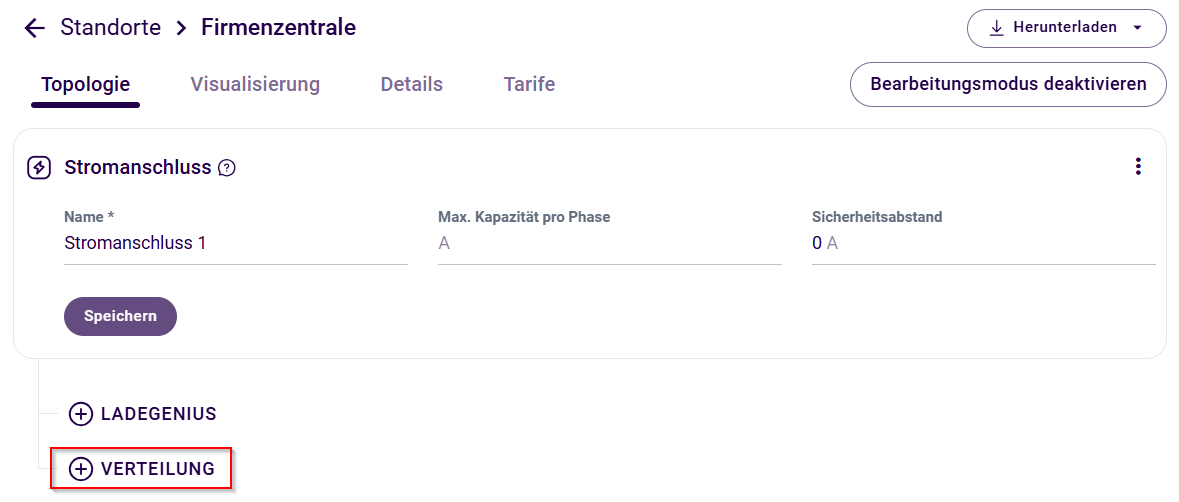Edit the Sicherheitsabstand field

tap(983, 243)
